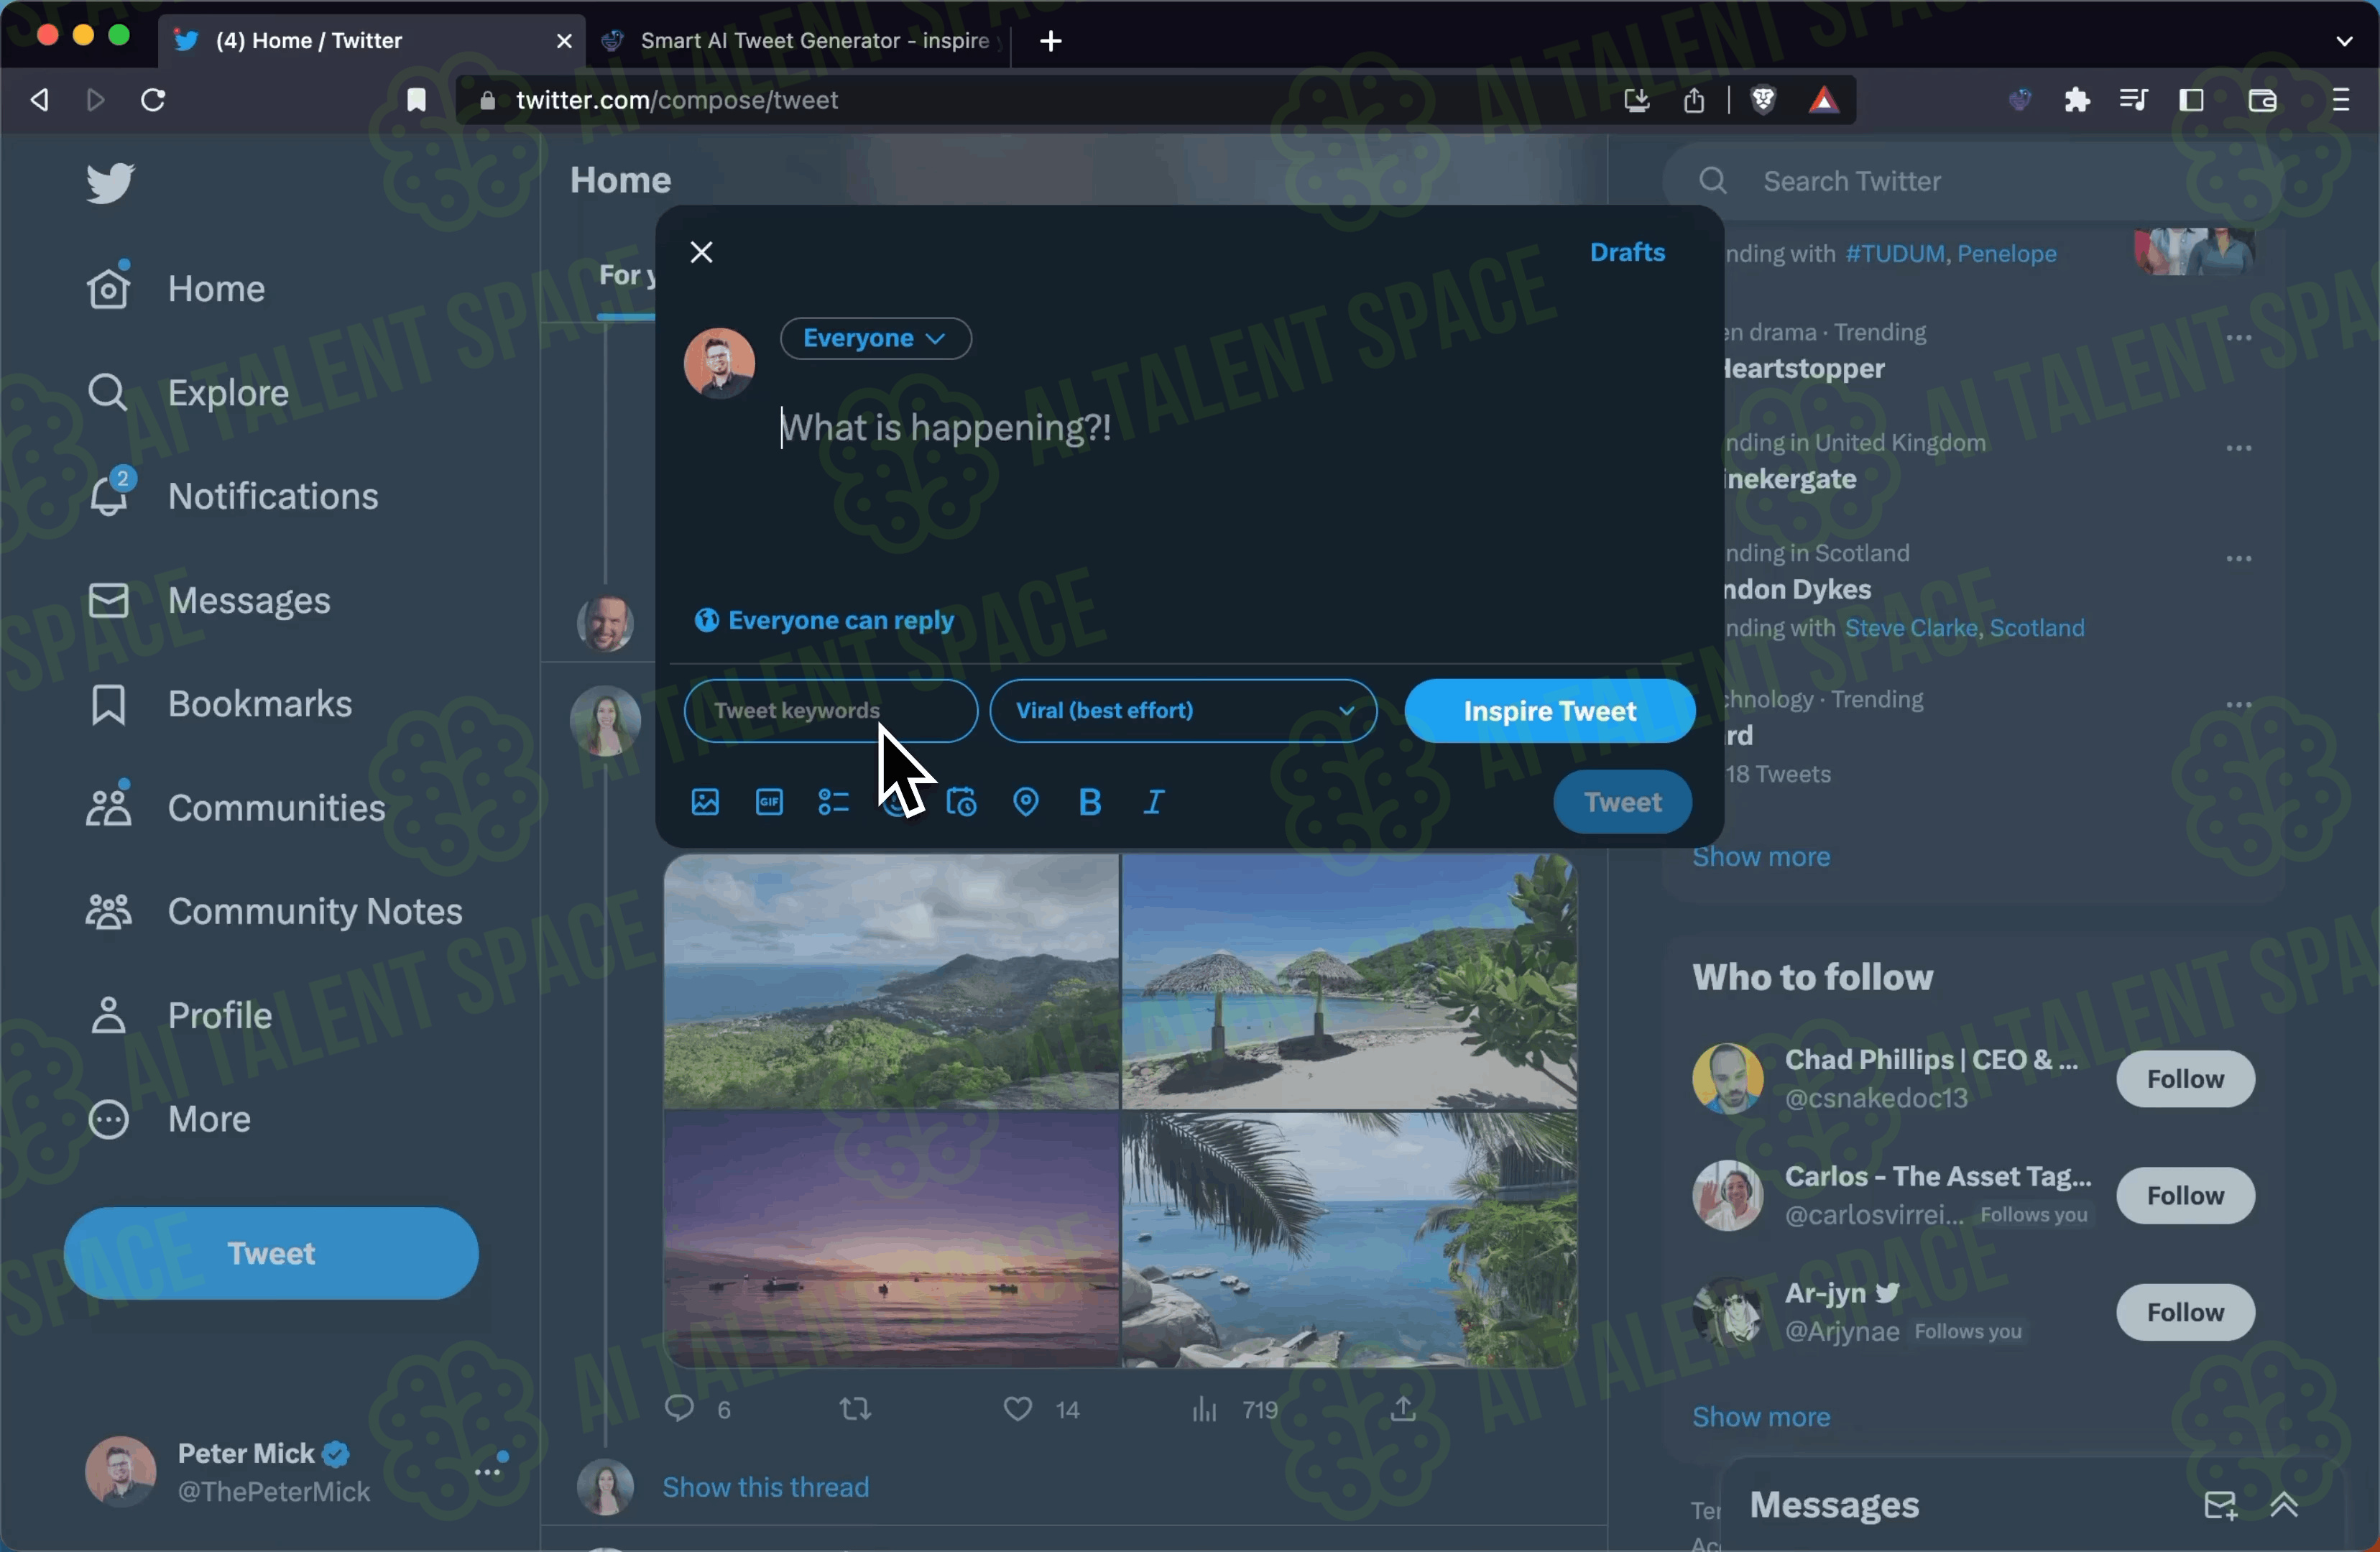Viewport: 2380px width, 1552px height.
Task: Follow Chad Phillips
Action: click(x=2185, y=1079)
